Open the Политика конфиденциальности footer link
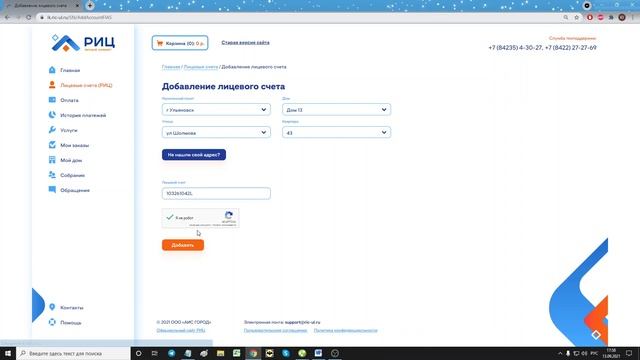 [346, 331]
